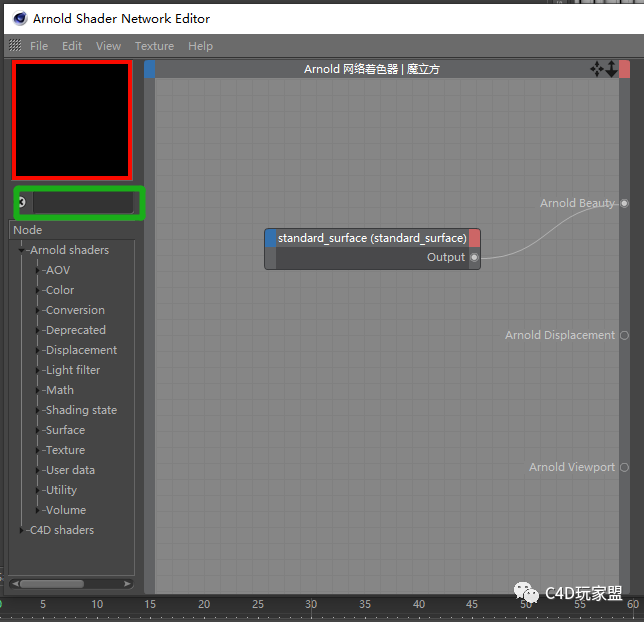Click the right arrow of node list scrollbar
Viewport: 644px width, 622px height.
[127, 584]
